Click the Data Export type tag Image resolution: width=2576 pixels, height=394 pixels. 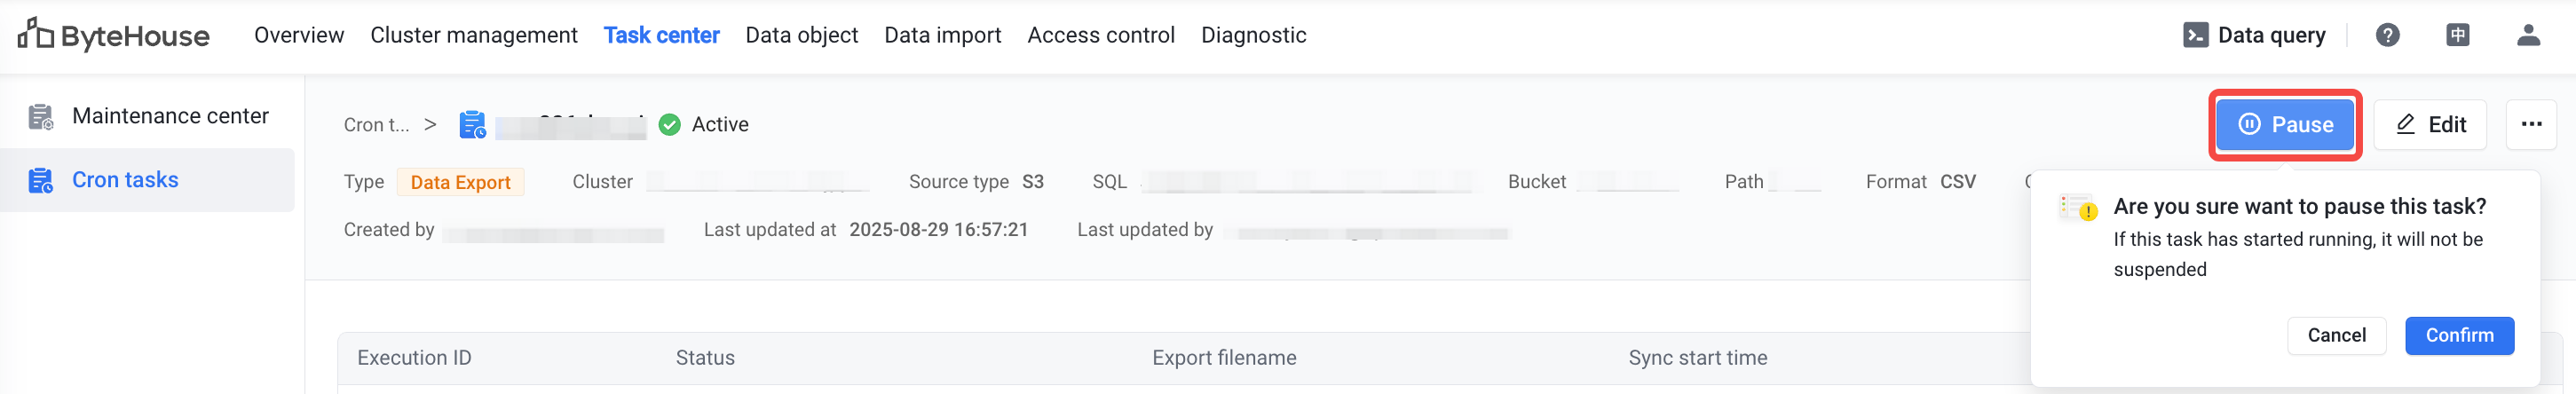coord(460,182)
